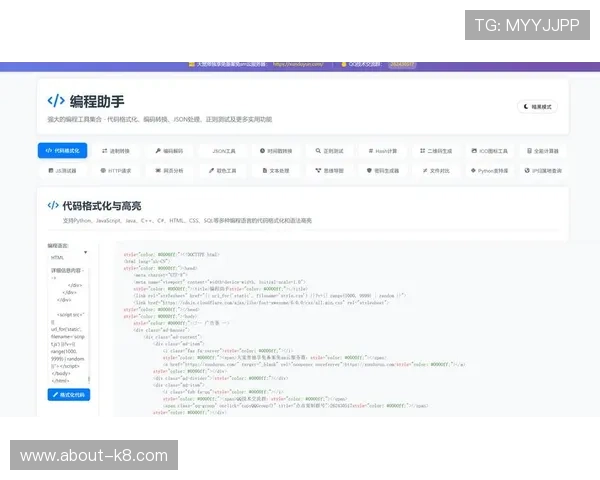Open the 编码解码 tool via key icon
600x480 pixels.
coord(169,151)
